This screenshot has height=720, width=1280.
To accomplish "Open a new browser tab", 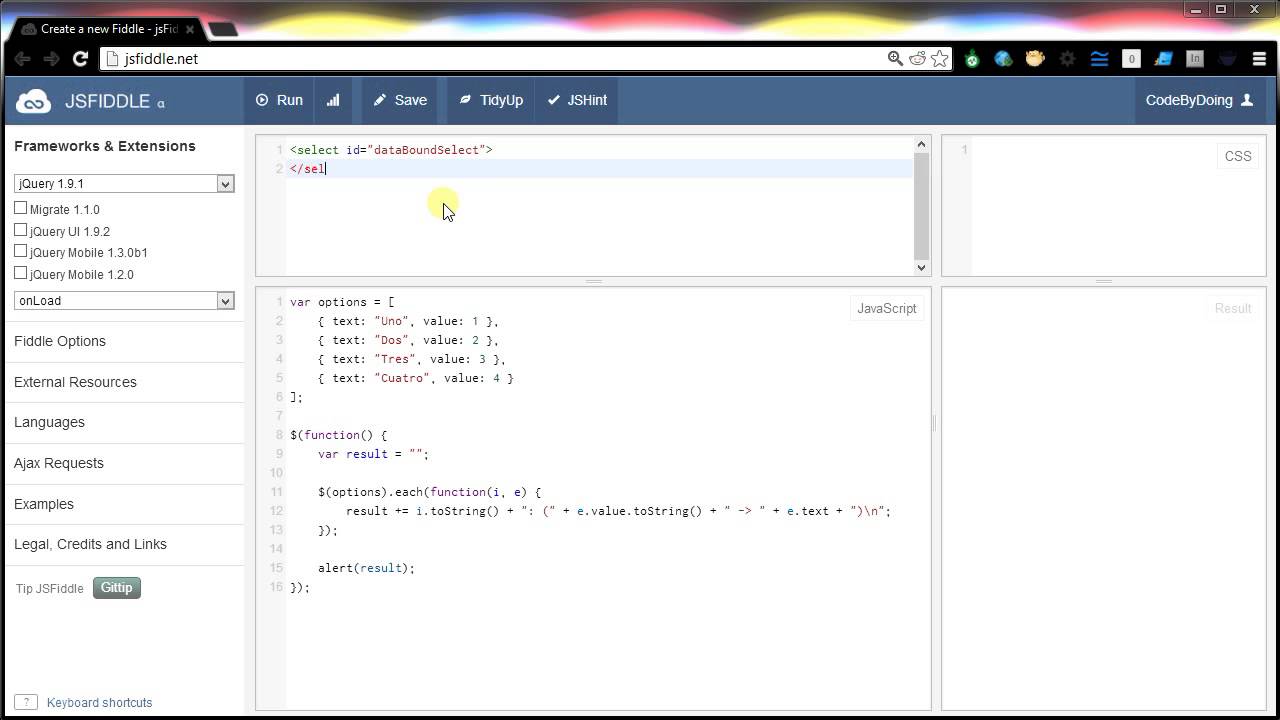I will click(223, 29).
